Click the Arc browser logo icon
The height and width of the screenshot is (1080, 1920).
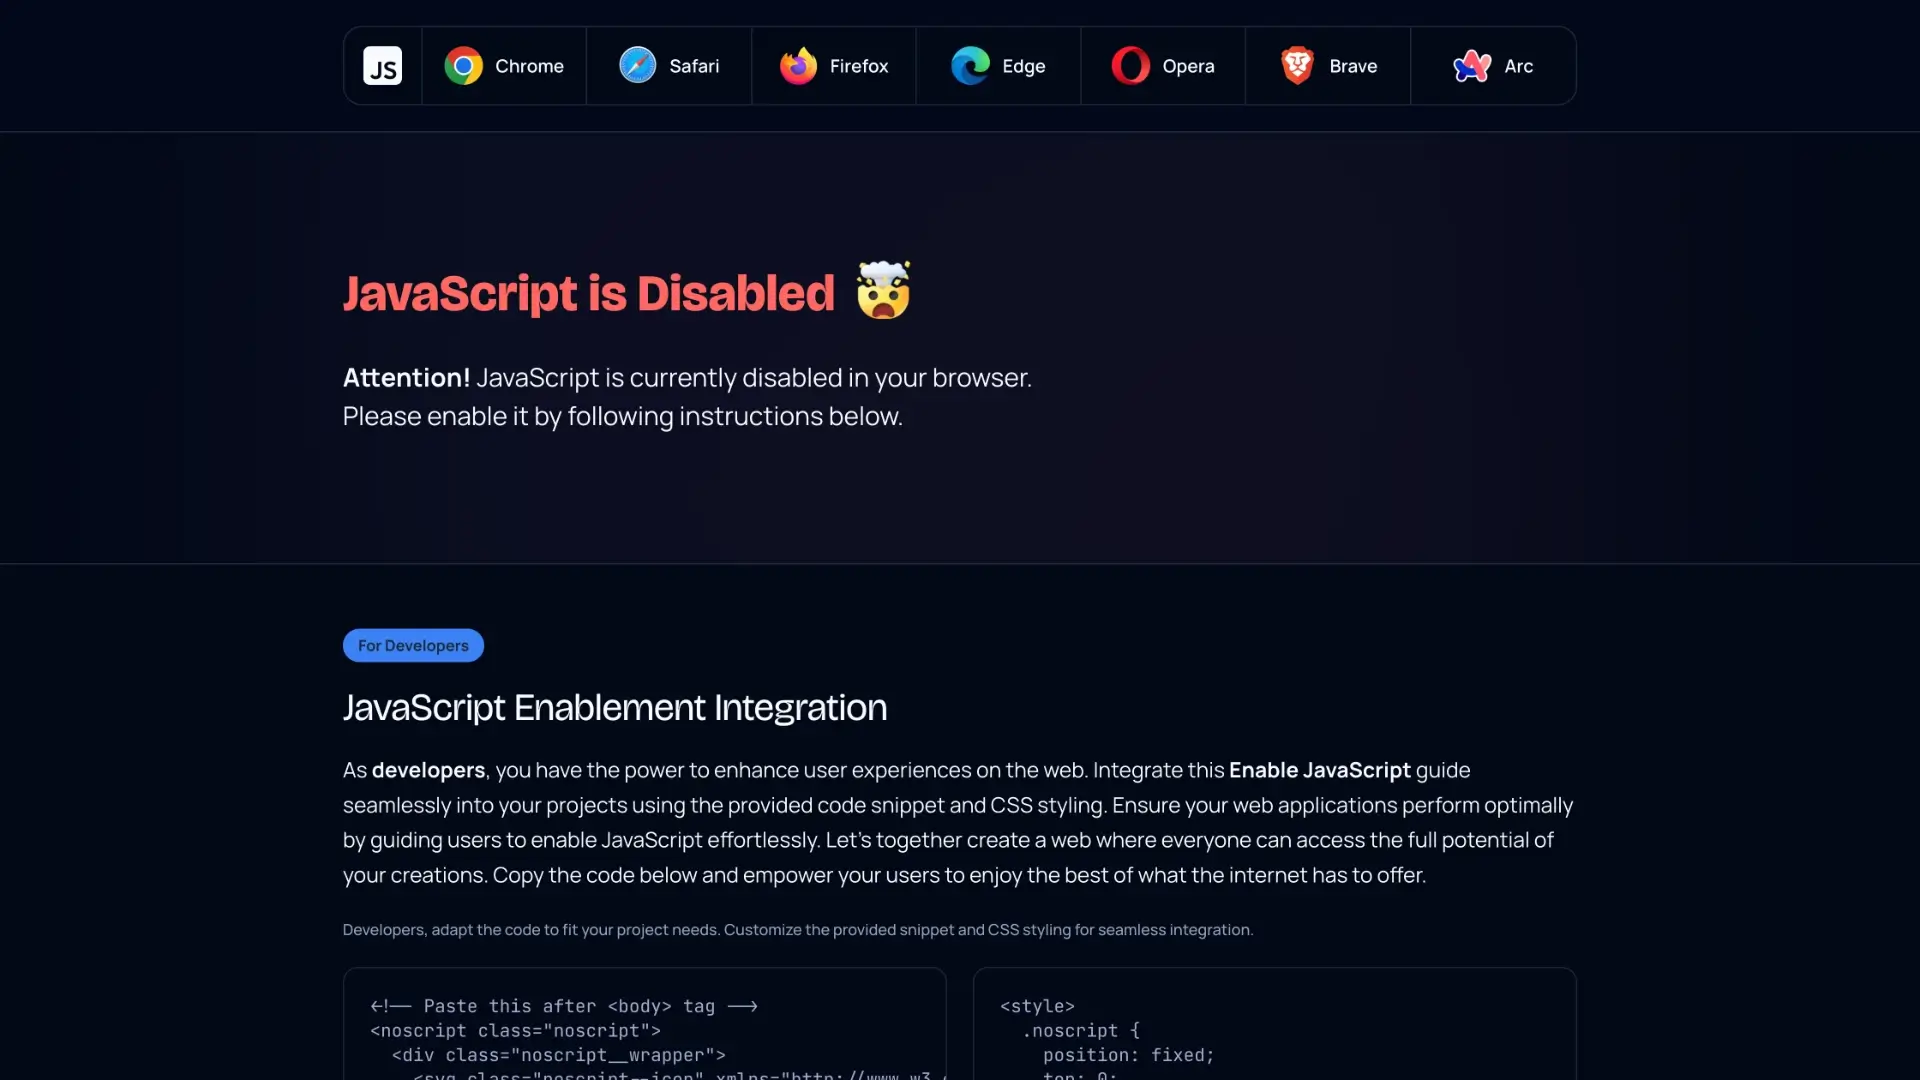(x=1470, y=65)
